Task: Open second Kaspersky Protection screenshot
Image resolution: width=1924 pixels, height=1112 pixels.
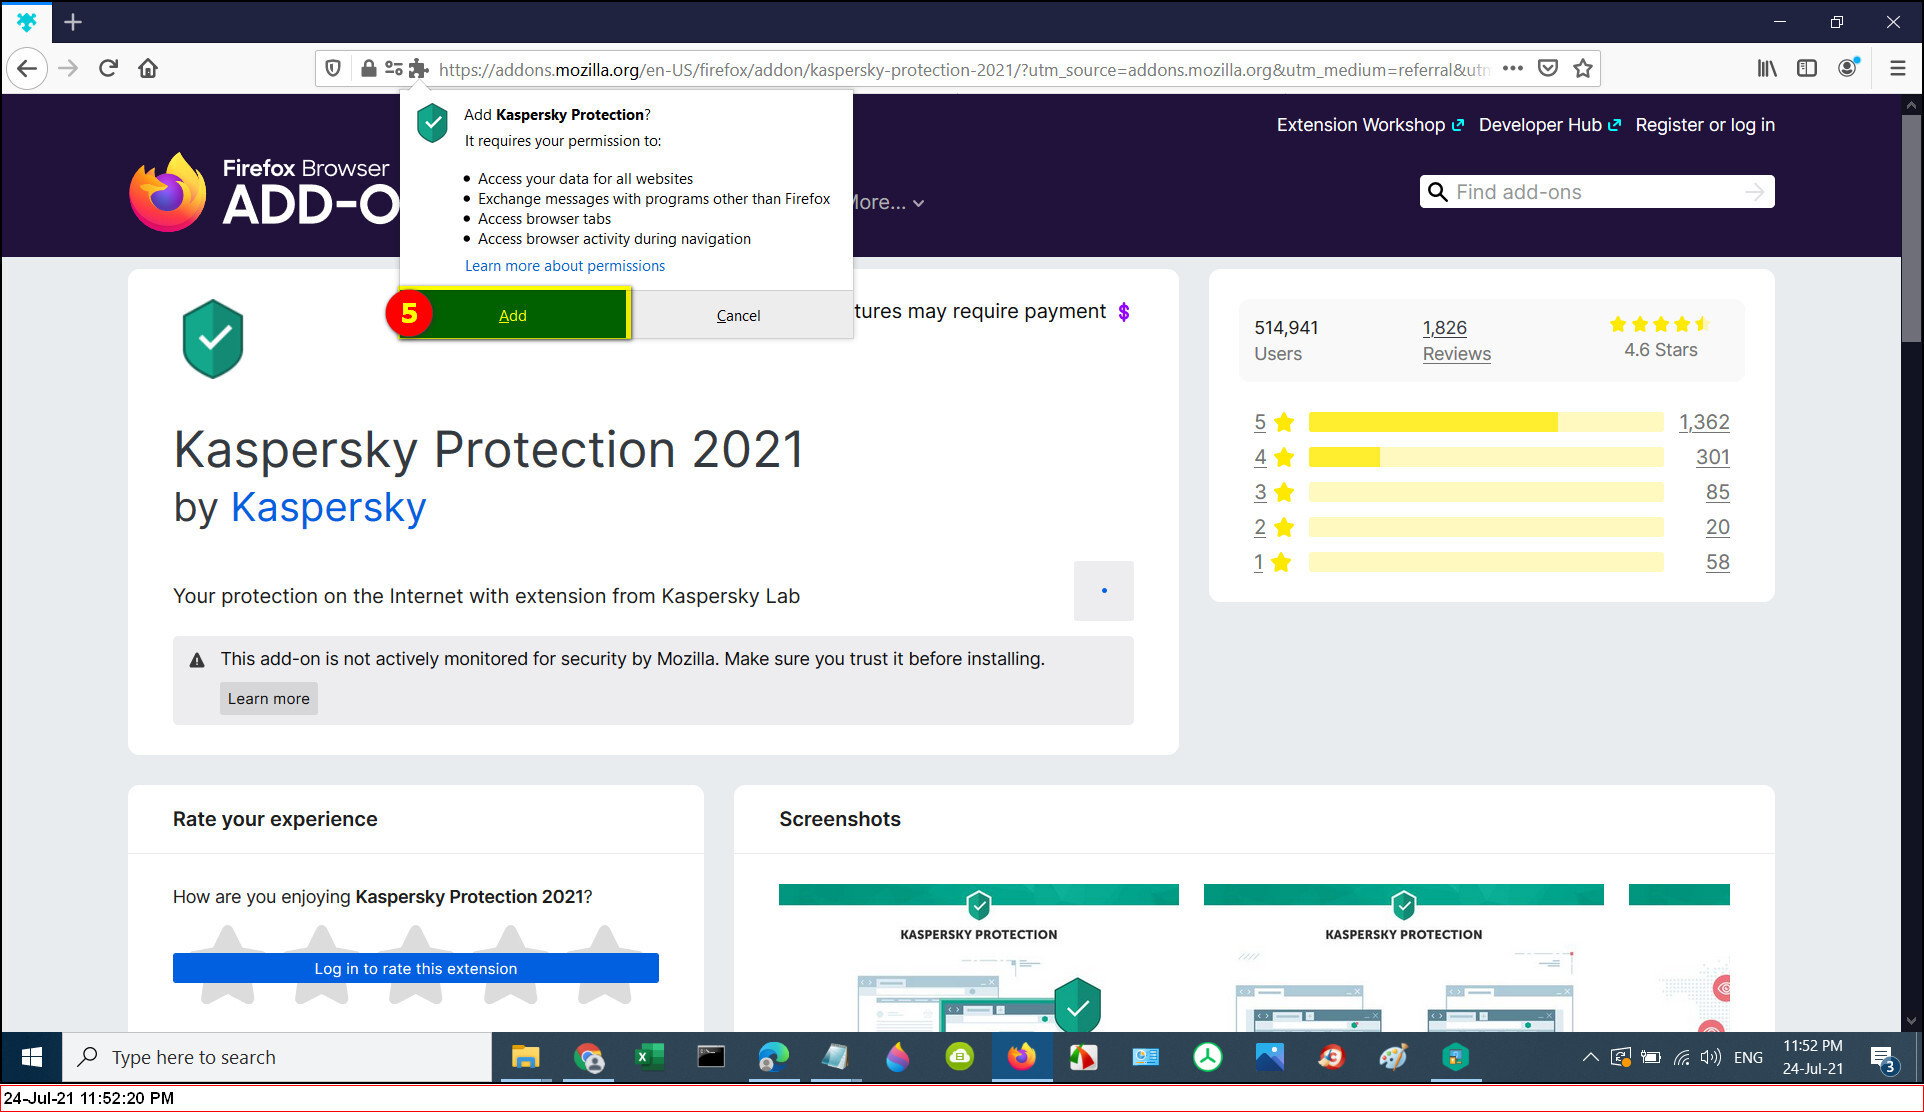Action: (1403, 957)
